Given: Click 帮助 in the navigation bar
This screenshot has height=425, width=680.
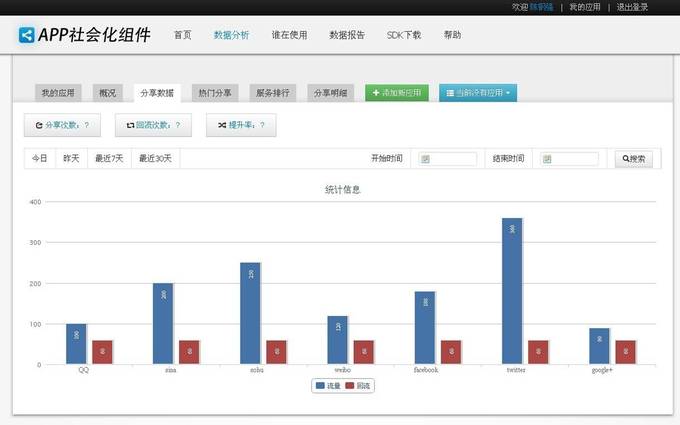Looking at the screenshot, I should coord(452,35).
